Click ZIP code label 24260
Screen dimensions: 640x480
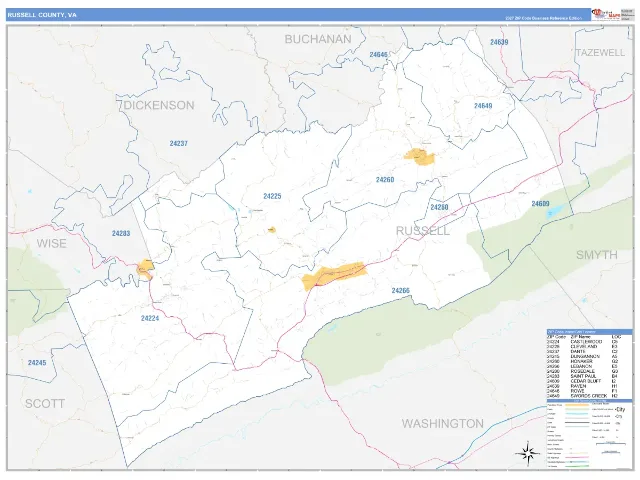pyautogui.click(x=385, y=180)
